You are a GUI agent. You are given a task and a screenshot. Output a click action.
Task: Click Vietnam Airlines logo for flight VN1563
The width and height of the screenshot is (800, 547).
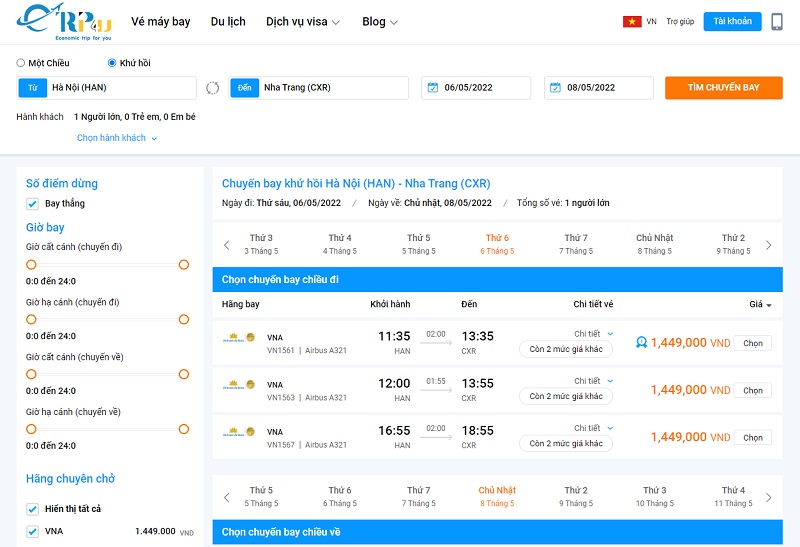239,385
